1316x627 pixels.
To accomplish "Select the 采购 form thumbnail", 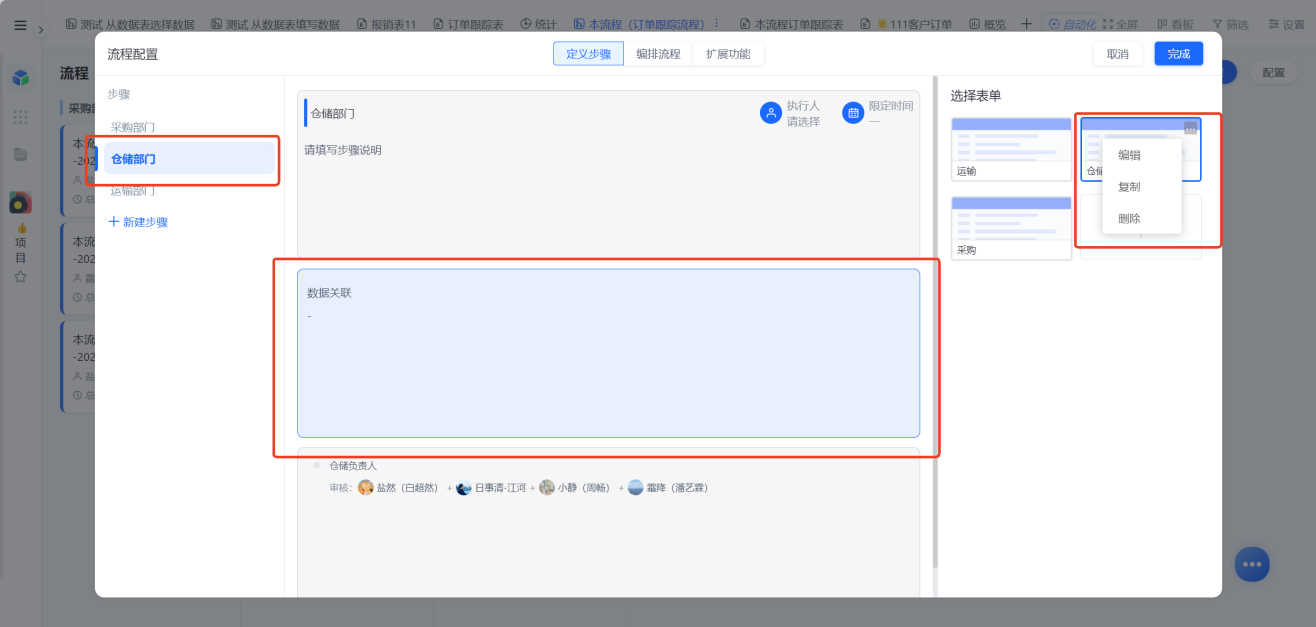I will pos(1011,228).
